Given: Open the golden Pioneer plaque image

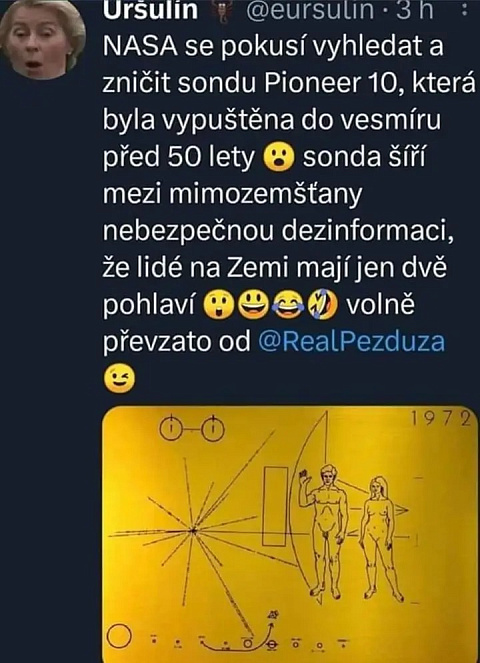Looking at the screenshot, I should pyautogui.click(x=291, y=534).
